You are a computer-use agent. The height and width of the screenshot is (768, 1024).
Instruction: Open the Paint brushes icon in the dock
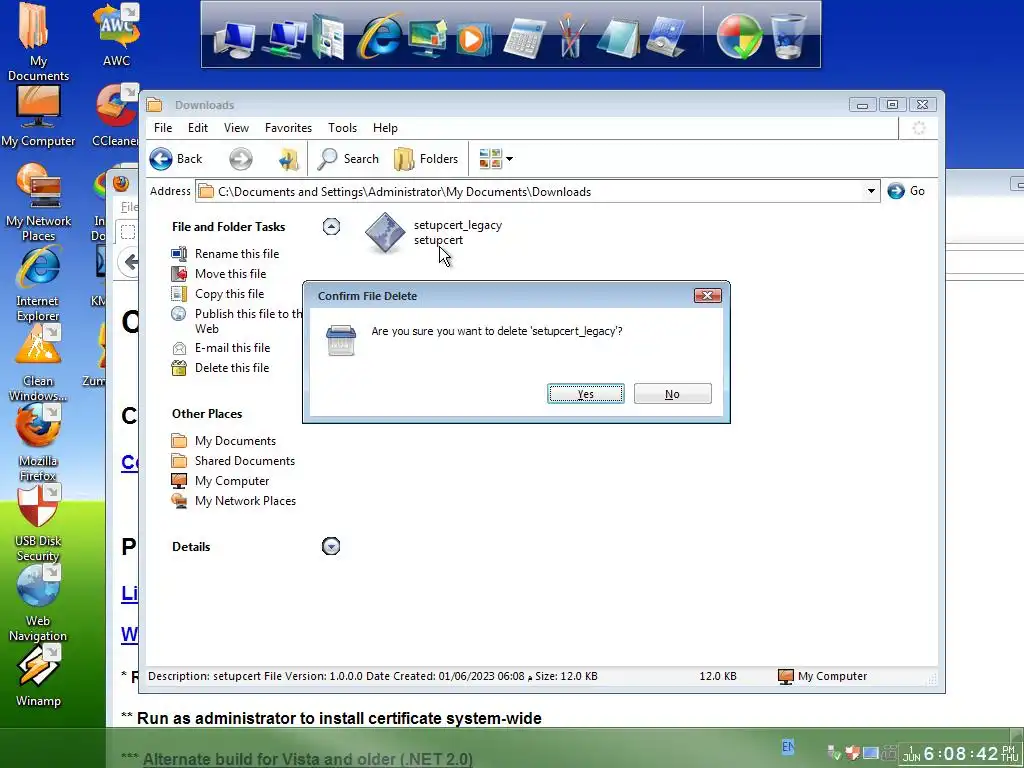point(570,37)
